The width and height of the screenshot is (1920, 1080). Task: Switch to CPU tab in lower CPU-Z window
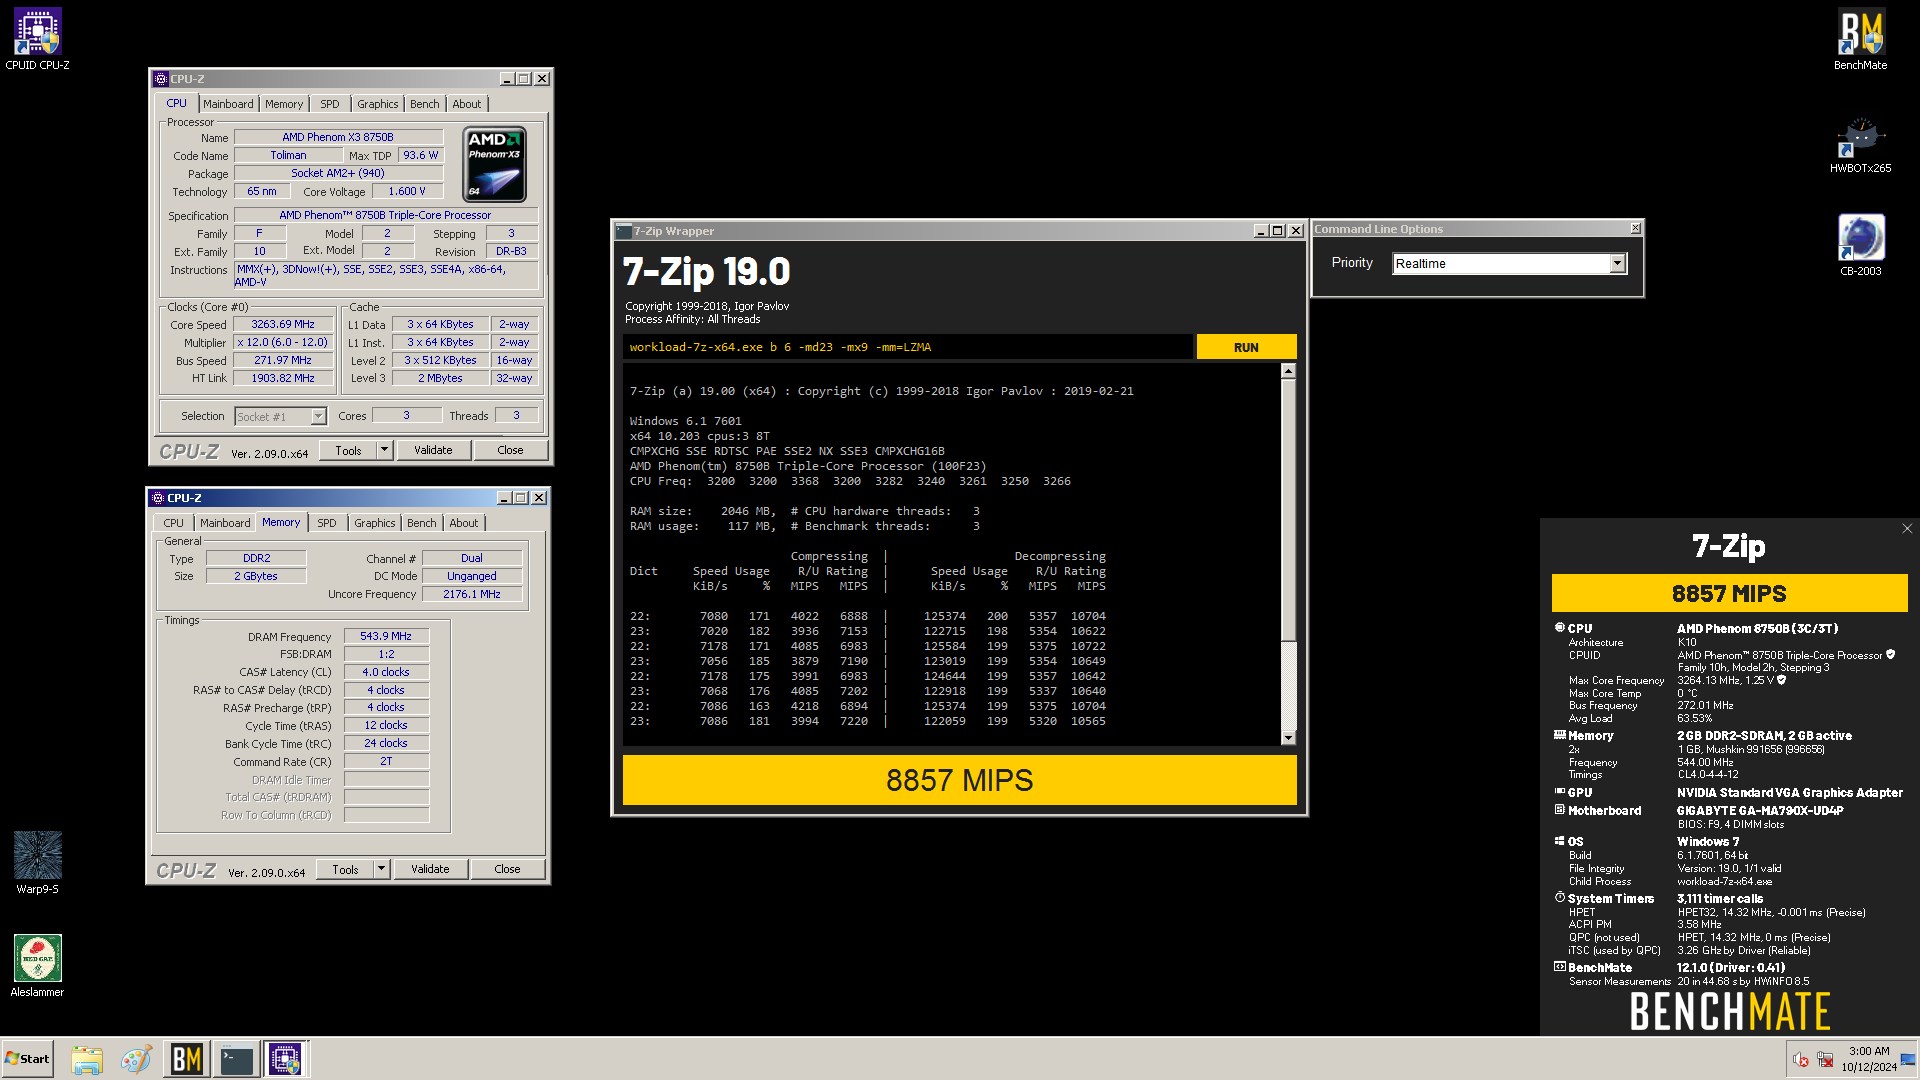point(174,523)
